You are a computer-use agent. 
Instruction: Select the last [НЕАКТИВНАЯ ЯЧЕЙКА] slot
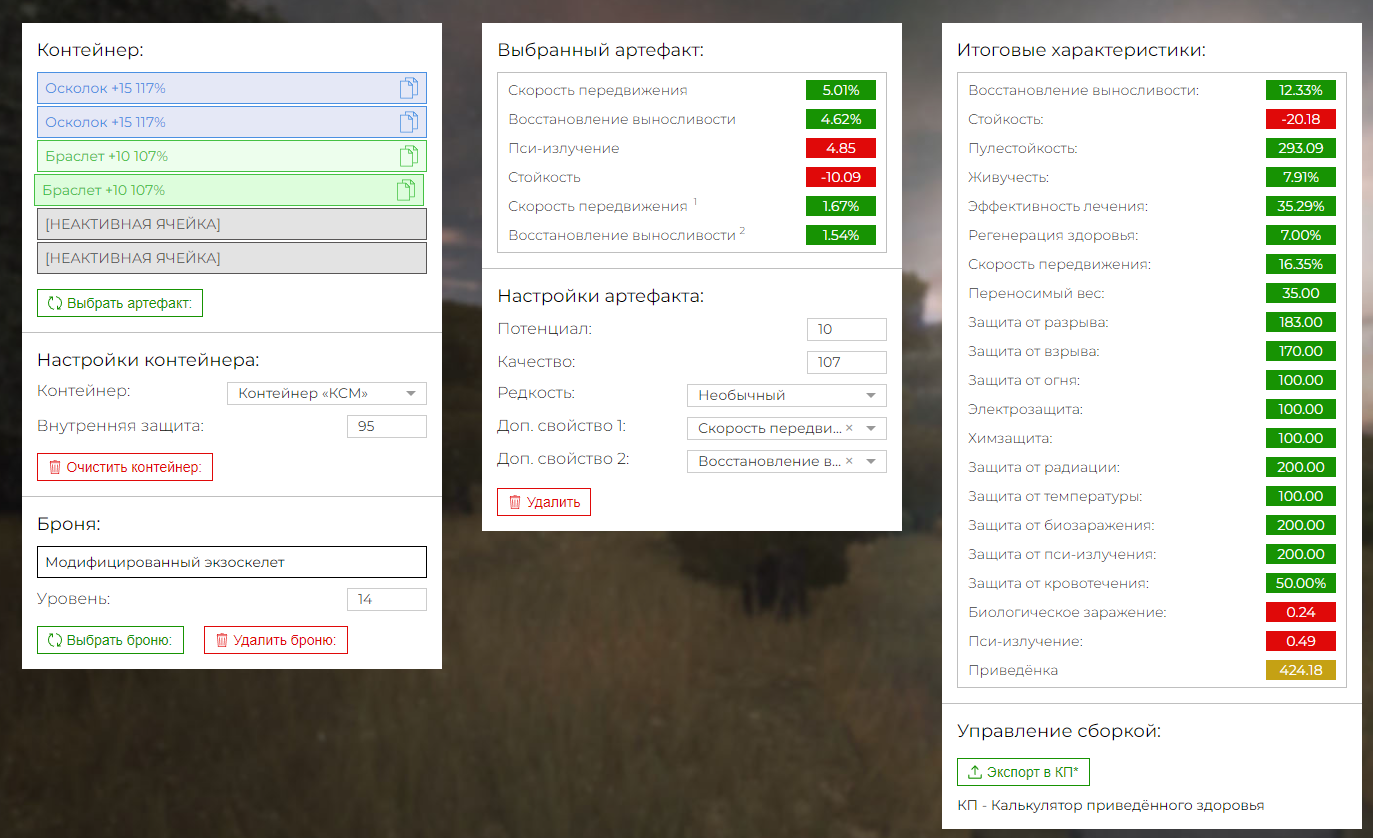coord(232,258)
